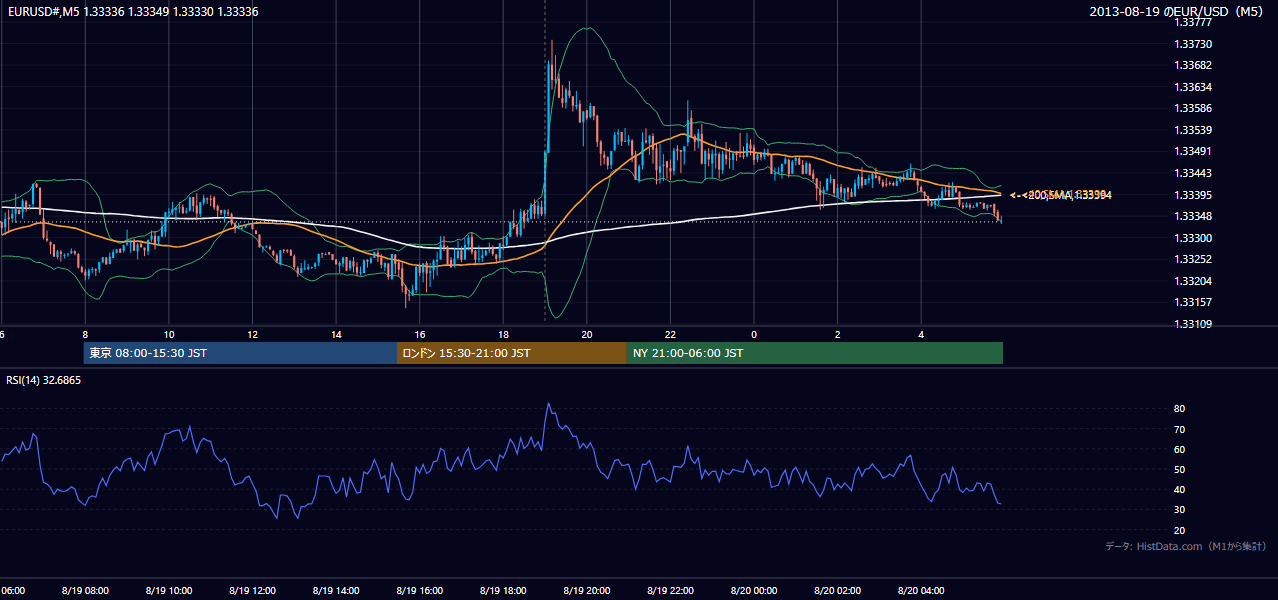Image resolution: width=1278 pixels, height=600 pixels.
Task: Click the RSI scale value 20
Action: pyautogui.click(x=1179, y=530)
